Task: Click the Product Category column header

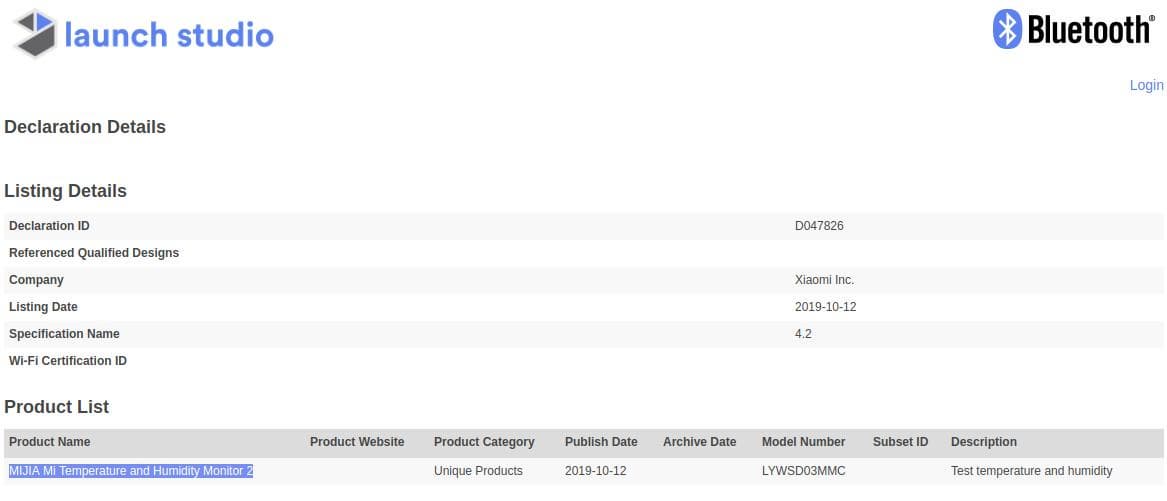Action: click(x=484, y=442)
